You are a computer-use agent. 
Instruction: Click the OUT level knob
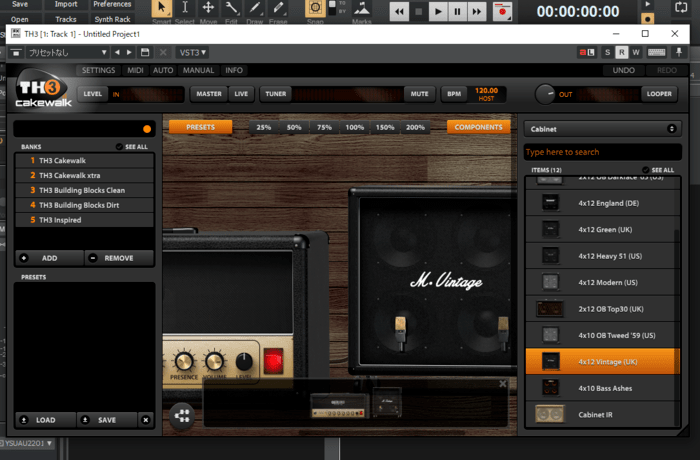pos(544,94)
